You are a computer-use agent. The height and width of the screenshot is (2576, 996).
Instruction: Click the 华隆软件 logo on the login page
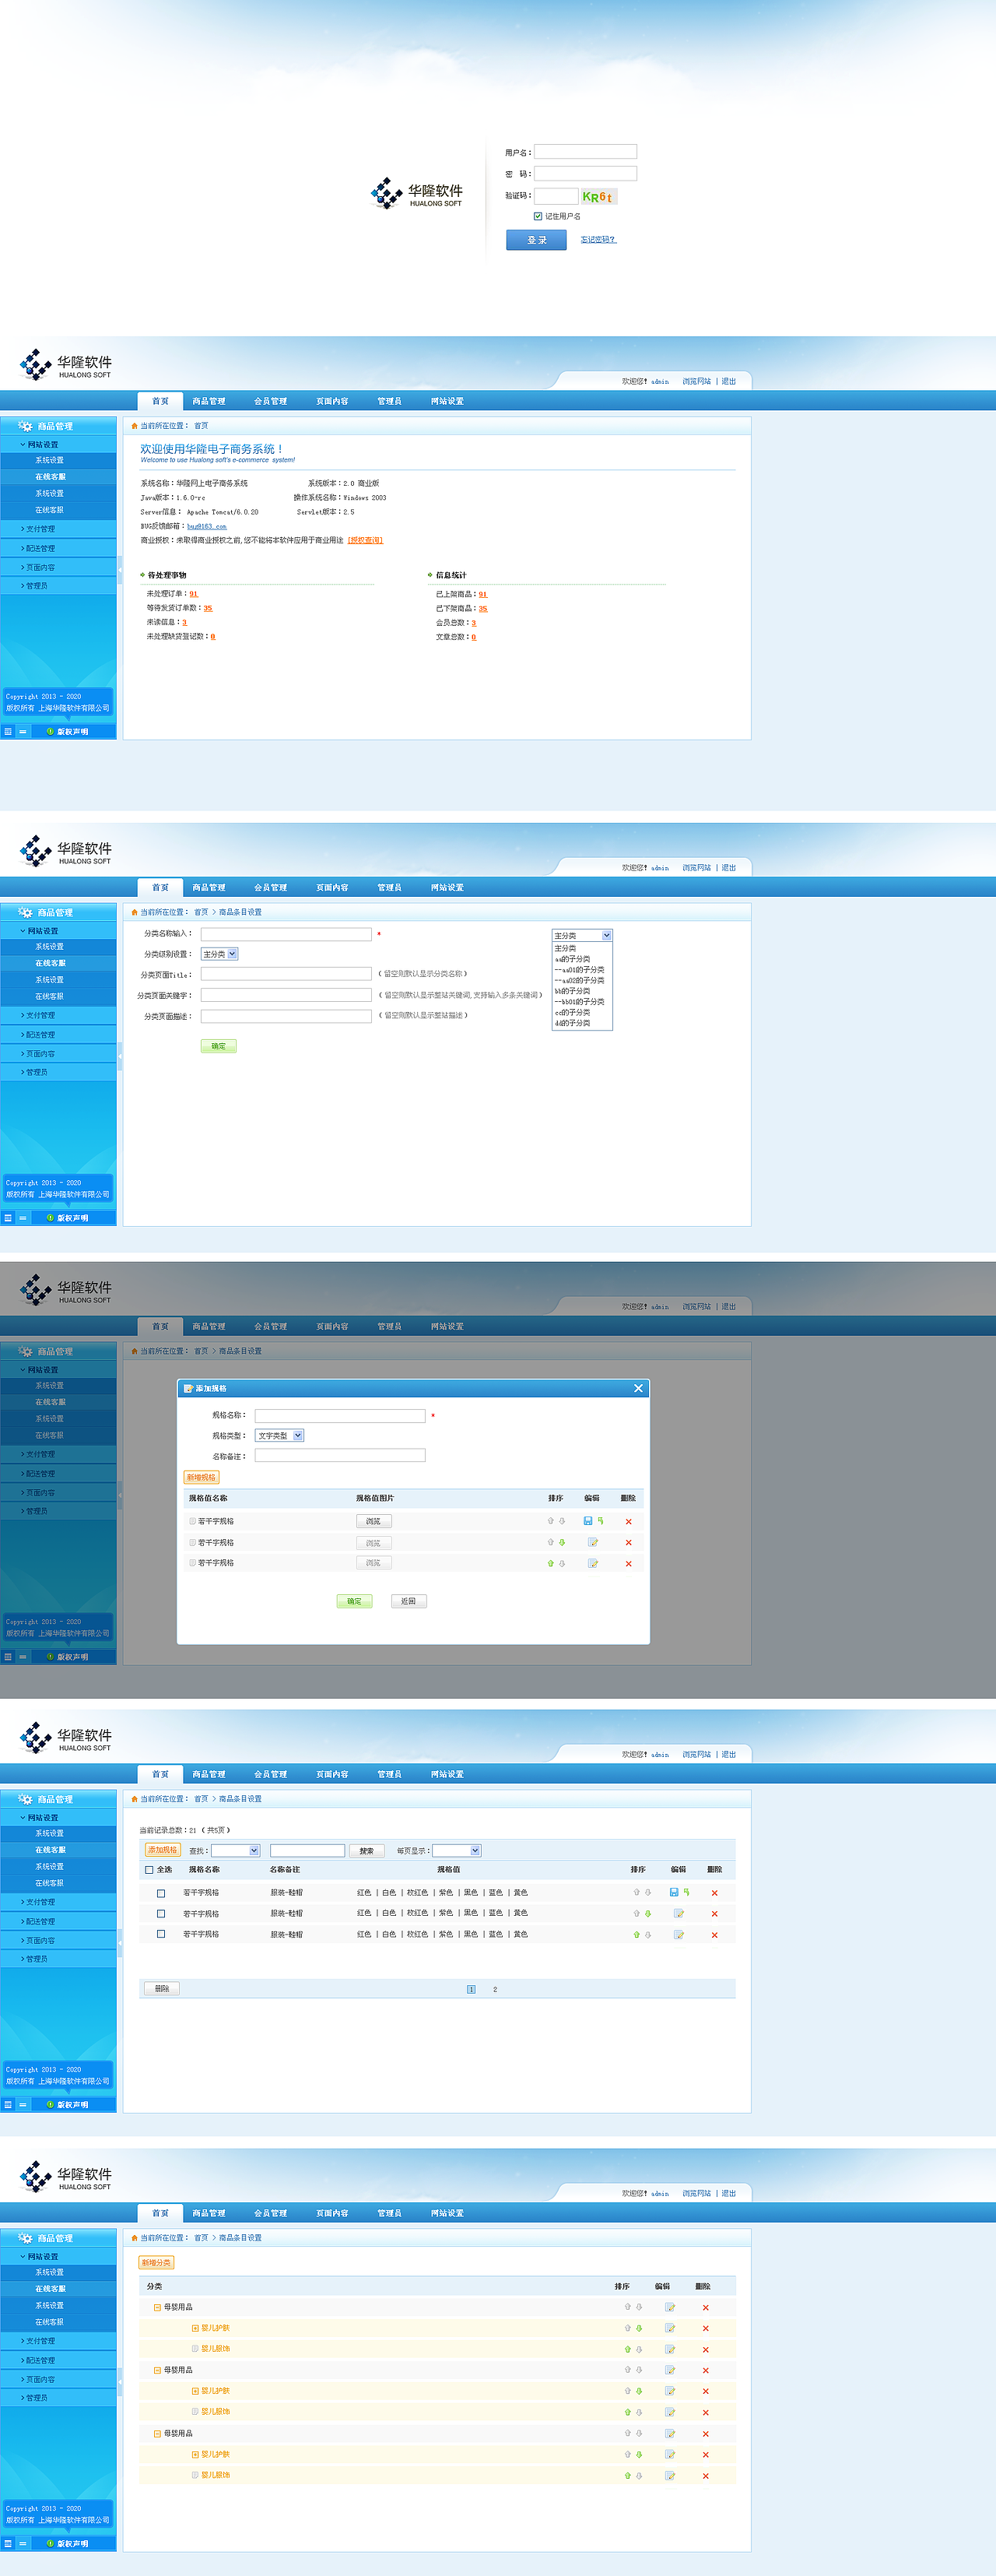[x=416, y=193]
